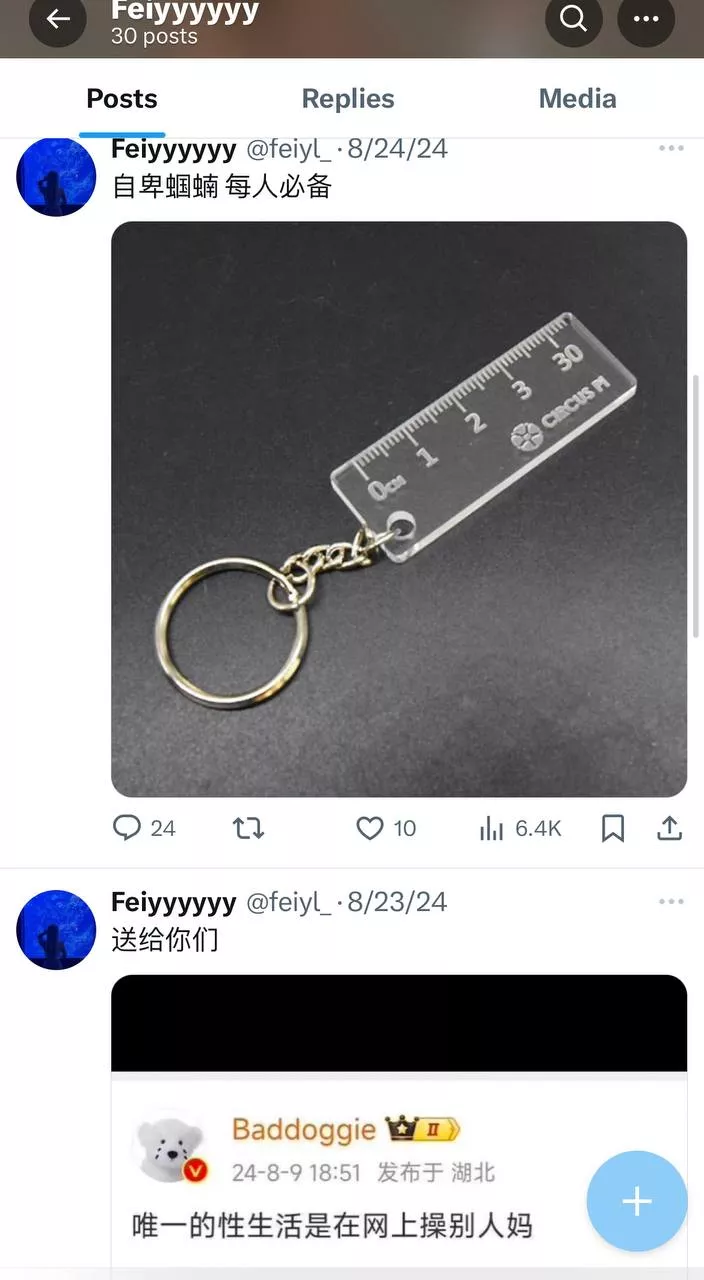Expand more options on the 8/23/24 post
This screenshot has height=1280, width=704.
(671, 902)
